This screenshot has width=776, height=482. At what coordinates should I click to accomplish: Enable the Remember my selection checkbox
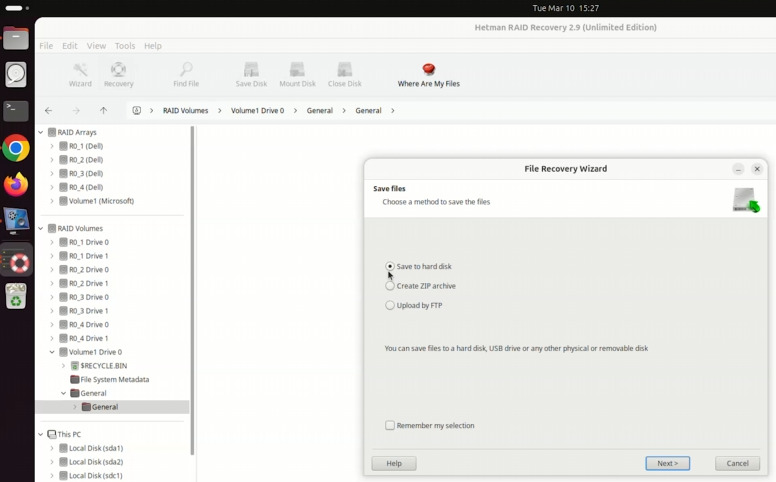coord(390,426)
